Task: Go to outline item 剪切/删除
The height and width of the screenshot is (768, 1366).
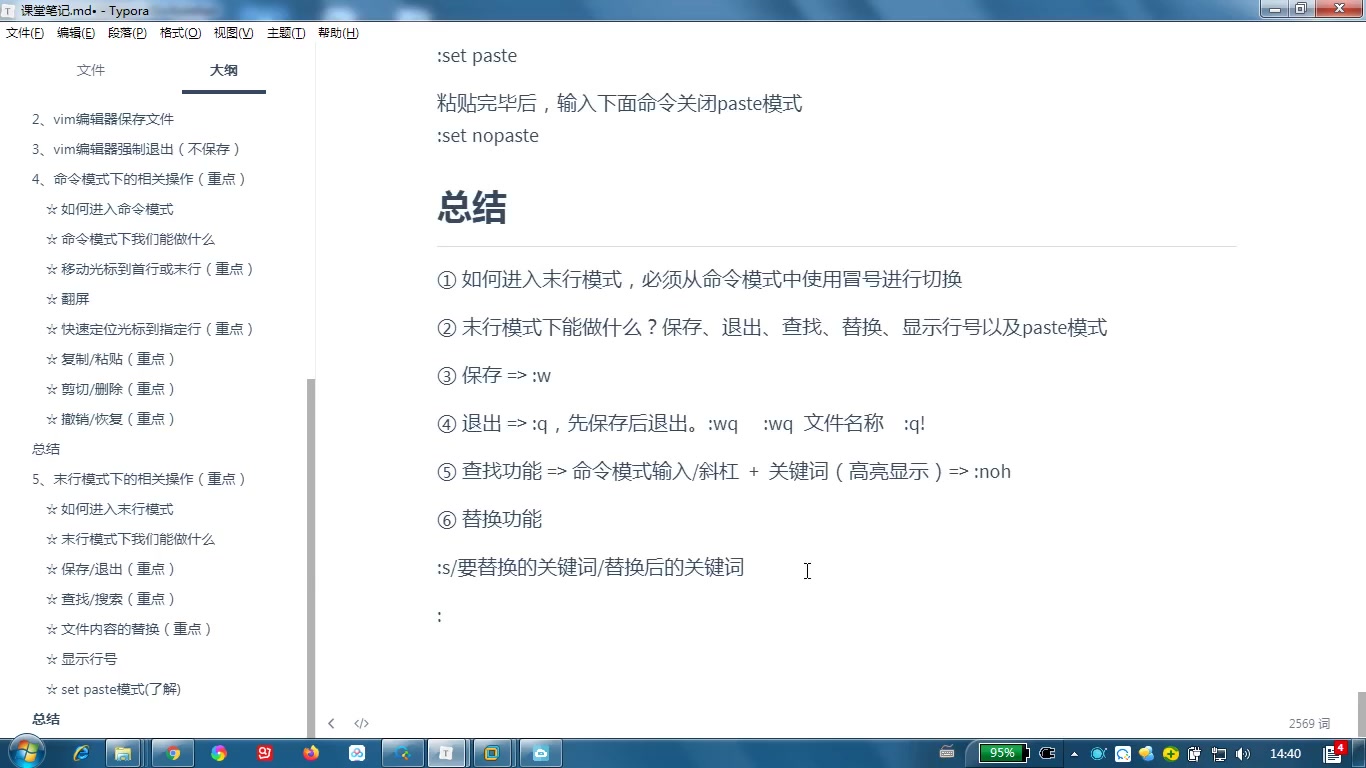Action: 112,389
